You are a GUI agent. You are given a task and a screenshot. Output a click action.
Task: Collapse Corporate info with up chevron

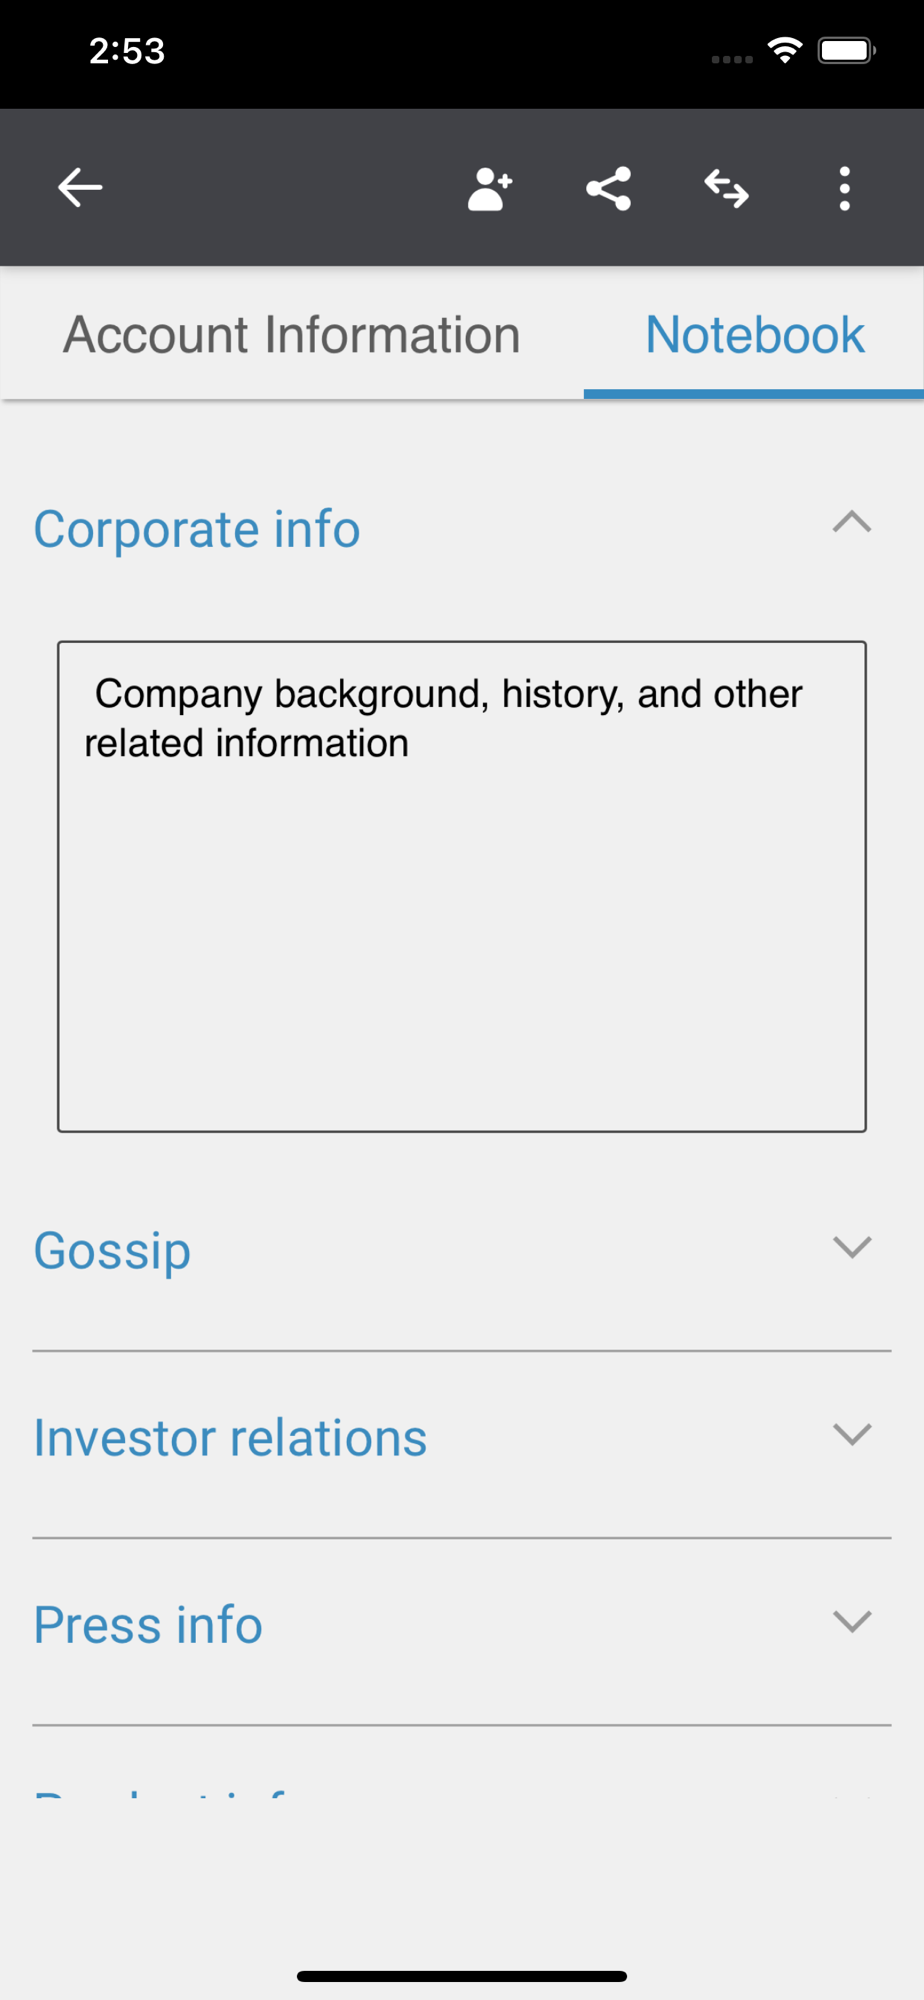coord(852,523)
